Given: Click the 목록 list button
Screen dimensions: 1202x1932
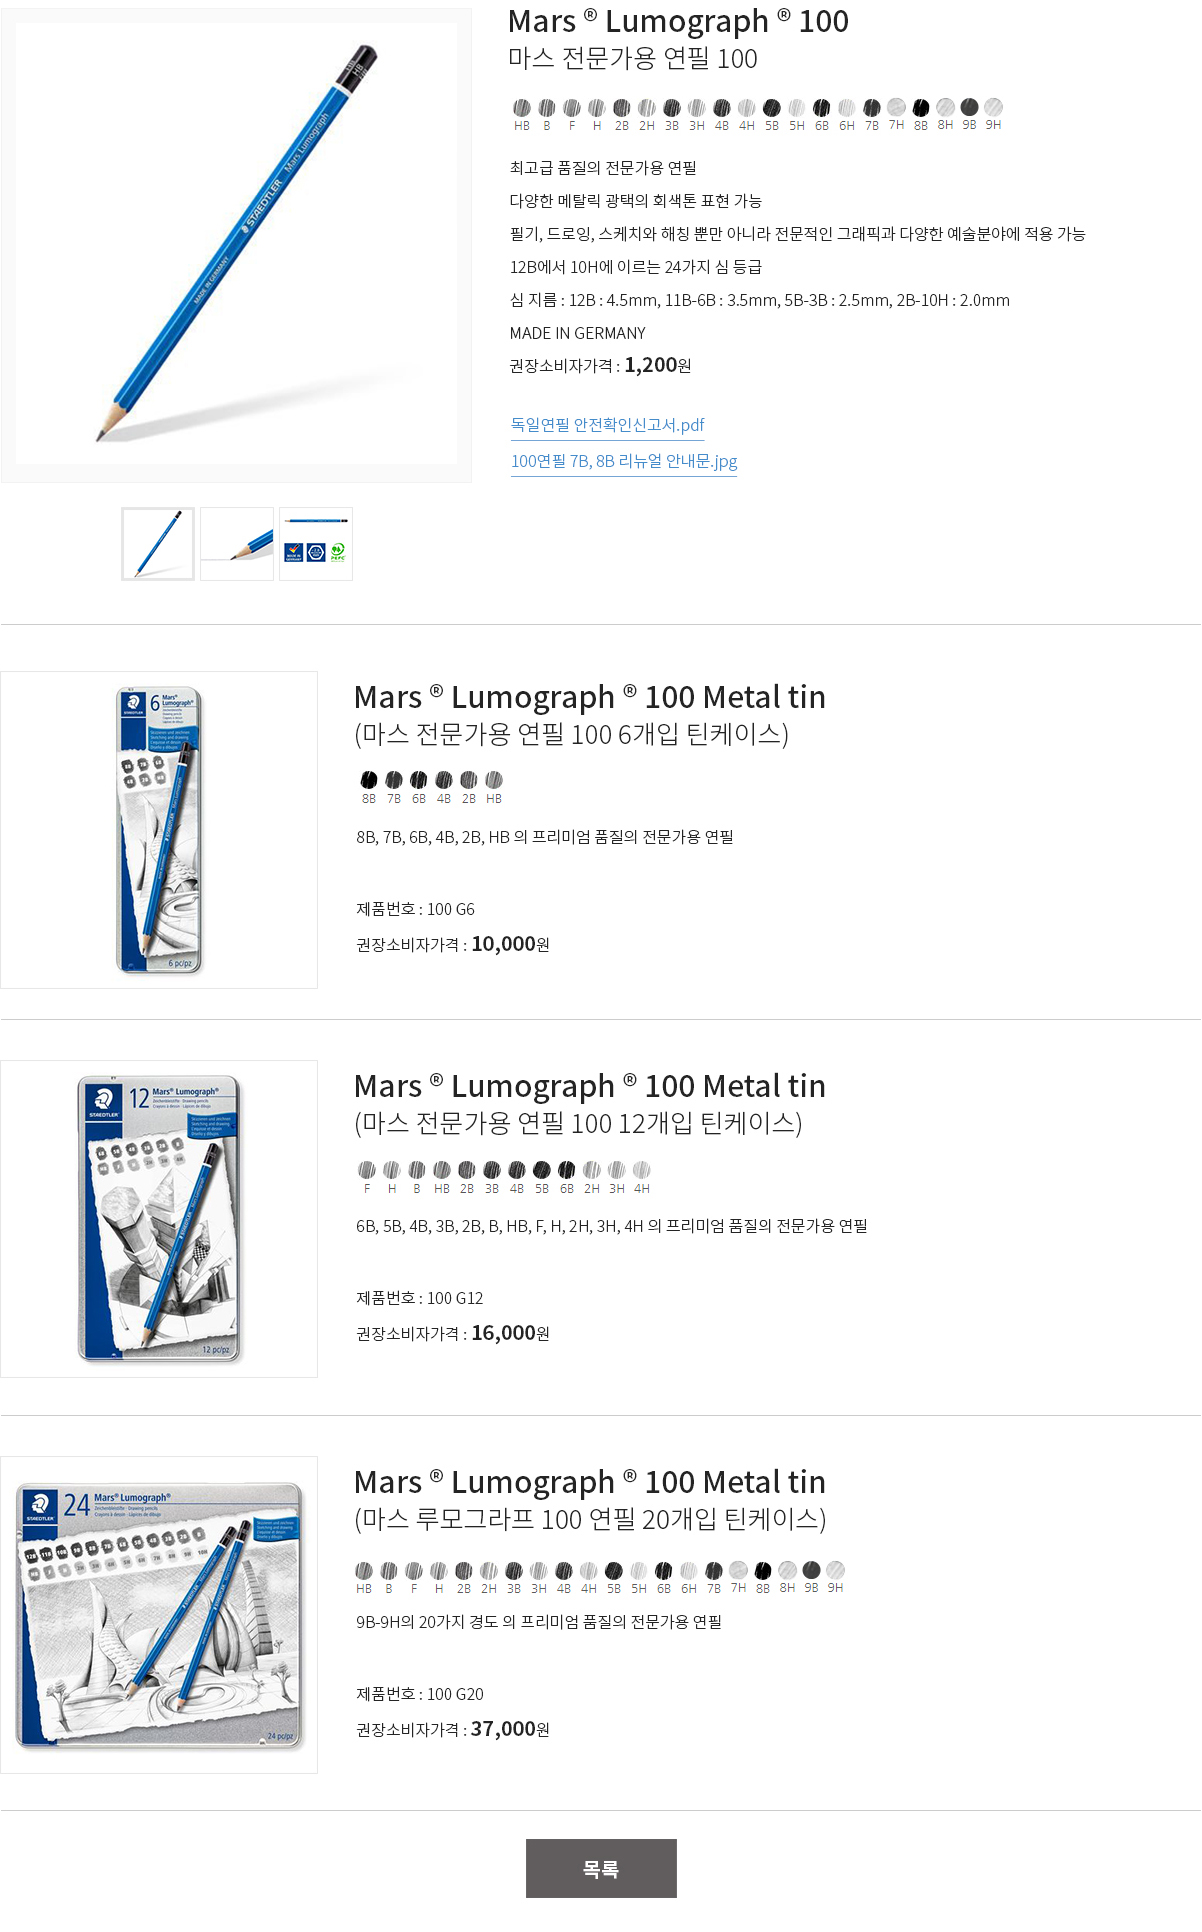Looking at the screenshot, I should click(x=601, y=1868).
